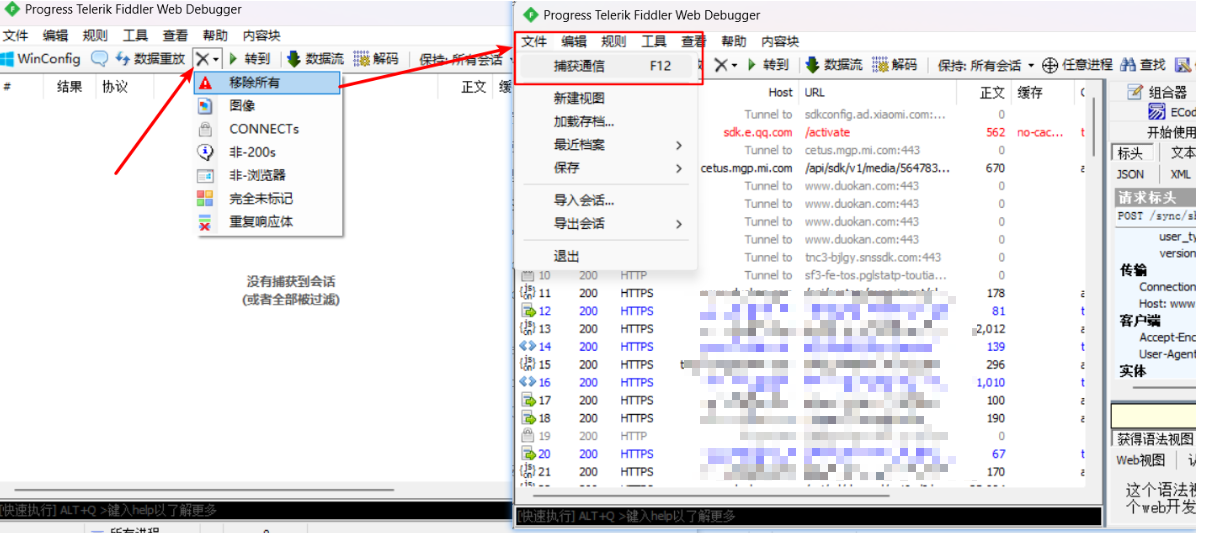Choose 图像 from the remove dropdown
Viewport: 1208px width, 533px height.
click(267, 106)
